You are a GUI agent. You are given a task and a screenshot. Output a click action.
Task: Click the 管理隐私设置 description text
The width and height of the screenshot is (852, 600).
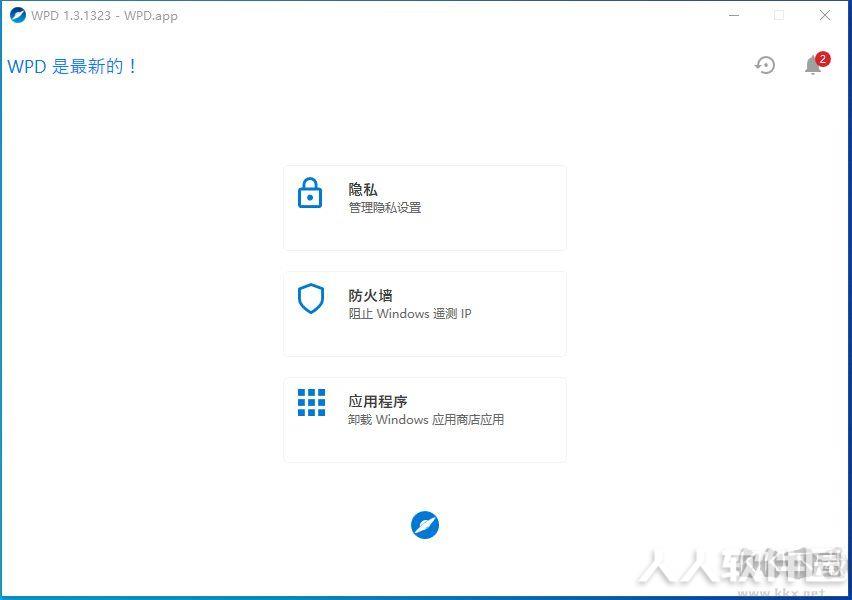[x=385, y=208]
